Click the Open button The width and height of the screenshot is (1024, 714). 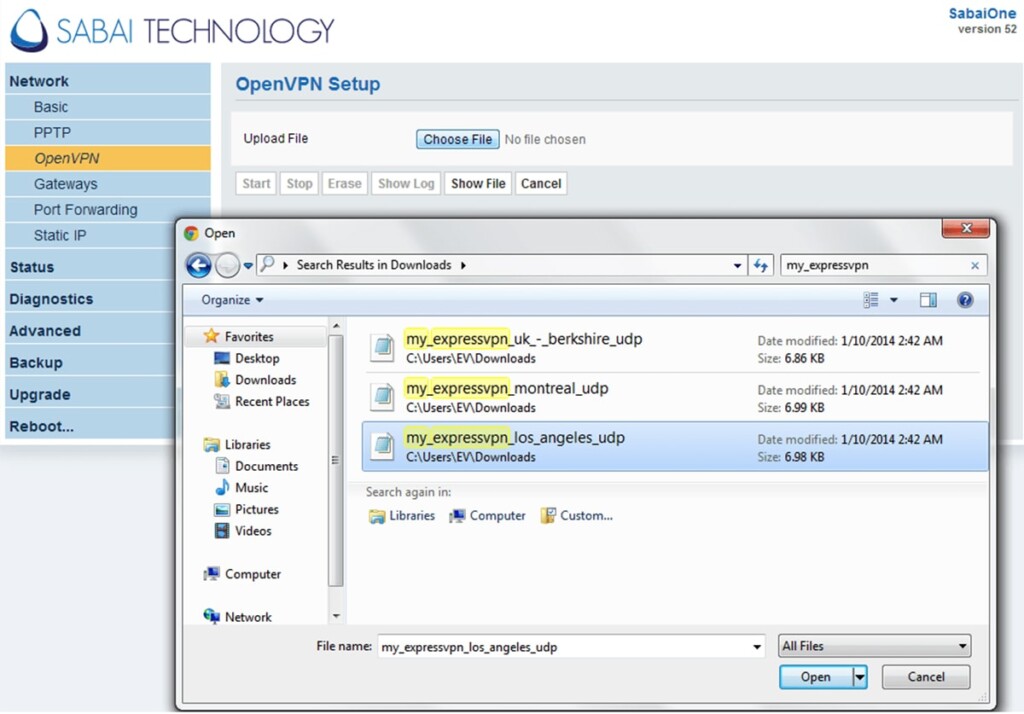(816, 677)
